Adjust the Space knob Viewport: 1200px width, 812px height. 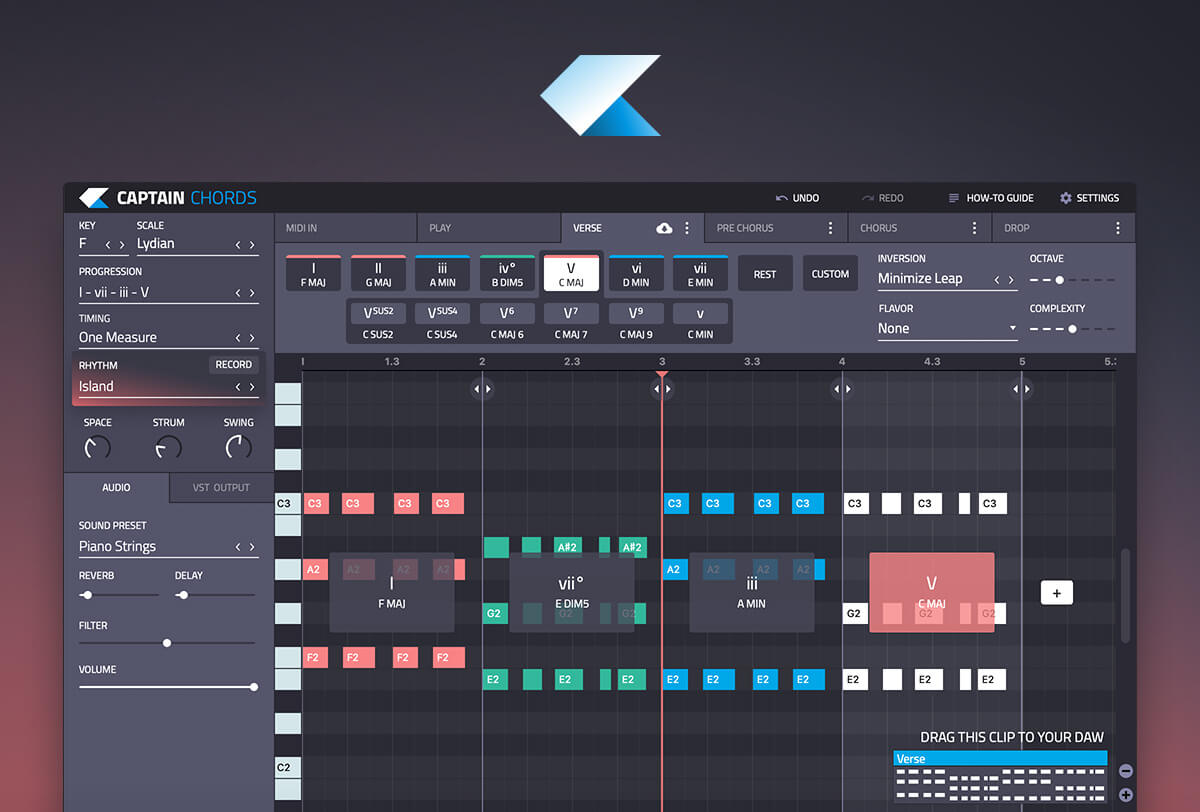click(97, 447)
